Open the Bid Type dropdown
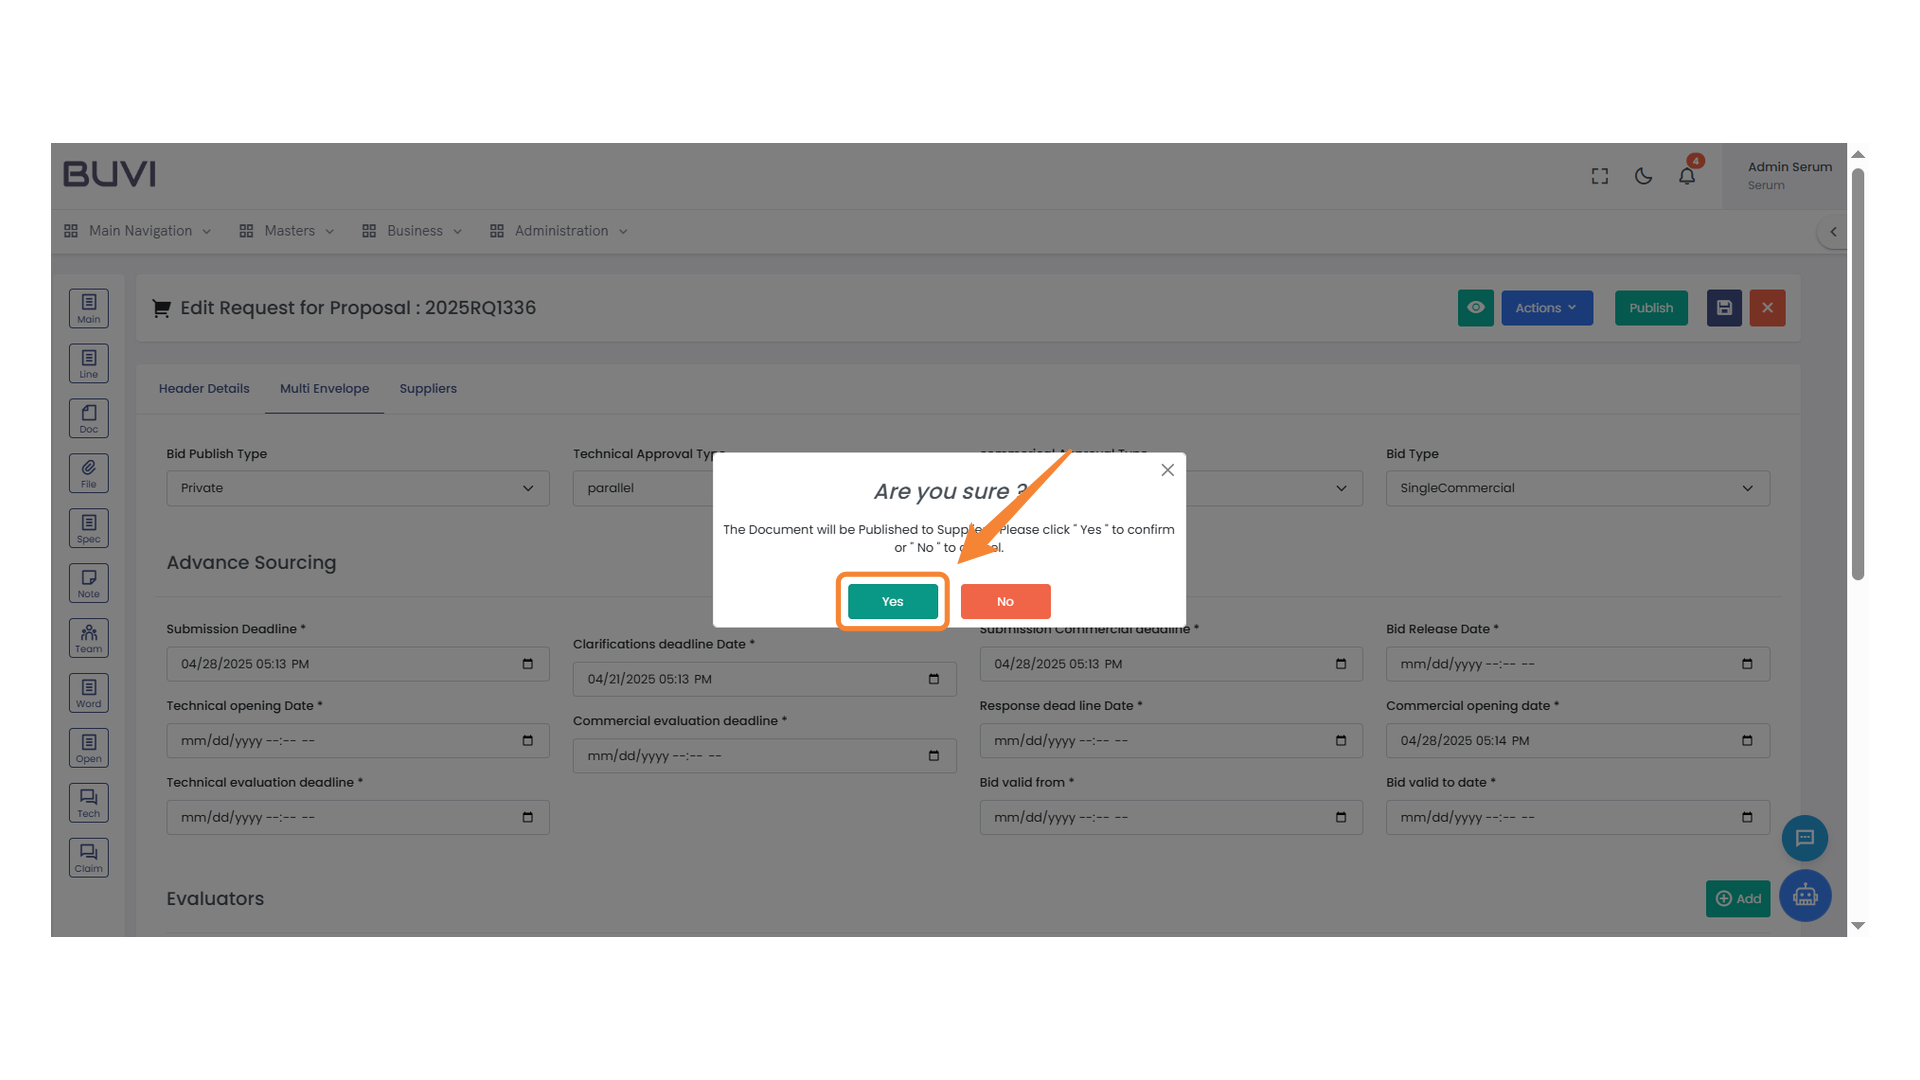Viewport: 1920px width, 1080px height. pyautogui.click(x=1576, y=488)
